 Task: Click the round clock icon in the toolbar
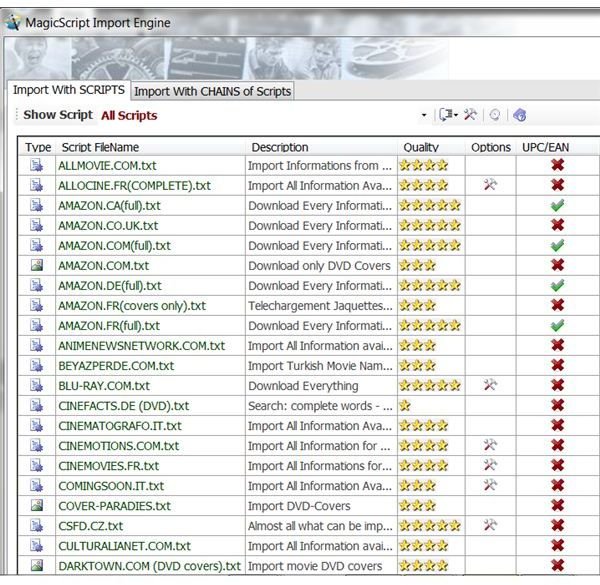(x=495, y=115)
